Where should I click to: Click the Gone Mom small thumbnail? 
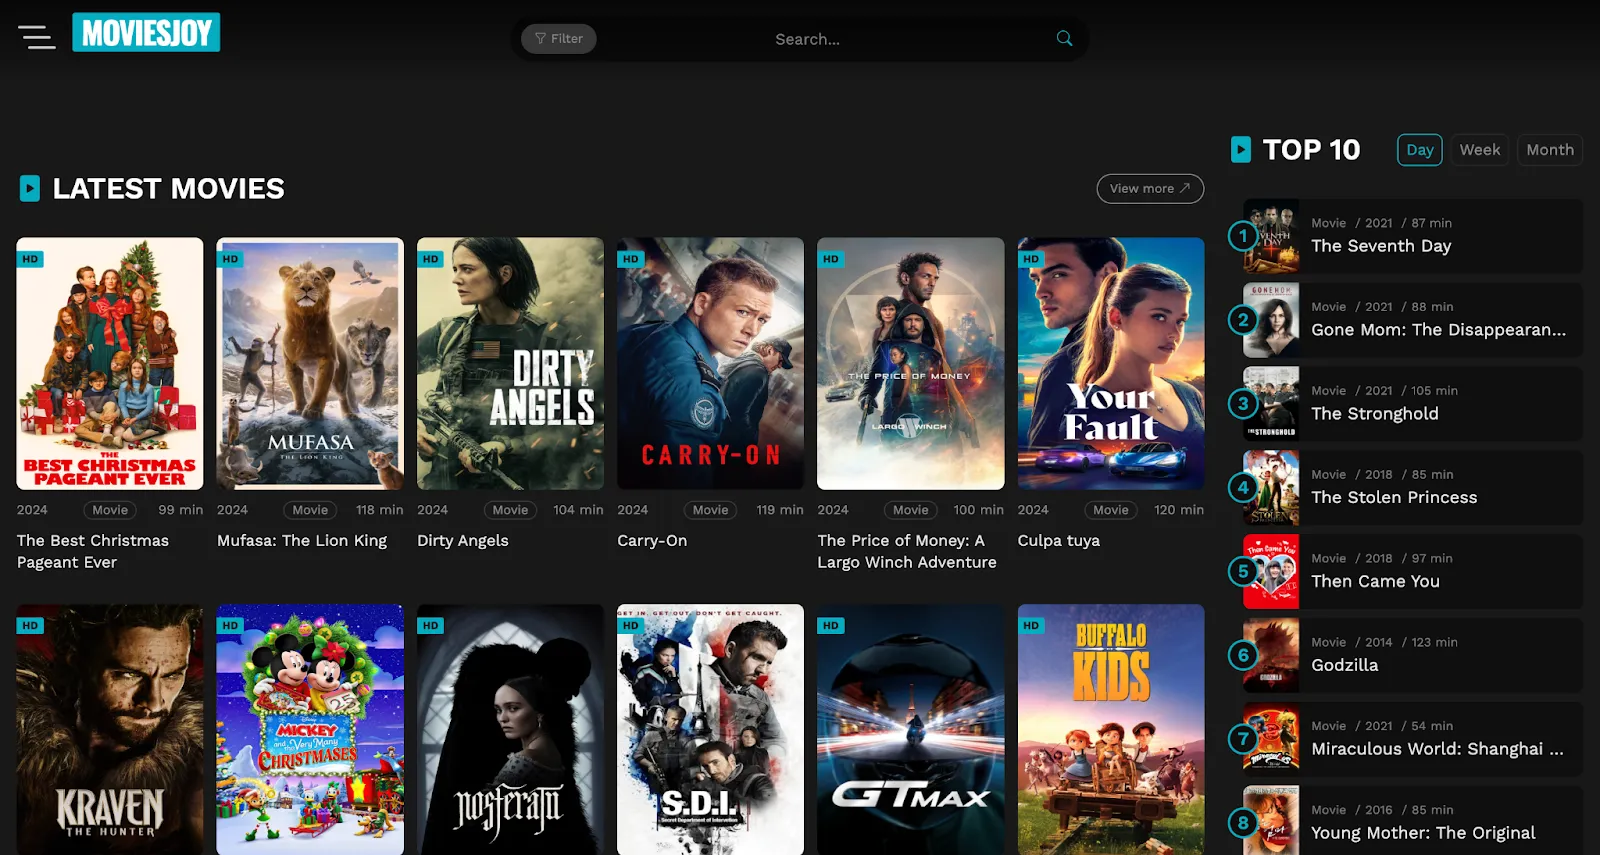point(1271,320)
